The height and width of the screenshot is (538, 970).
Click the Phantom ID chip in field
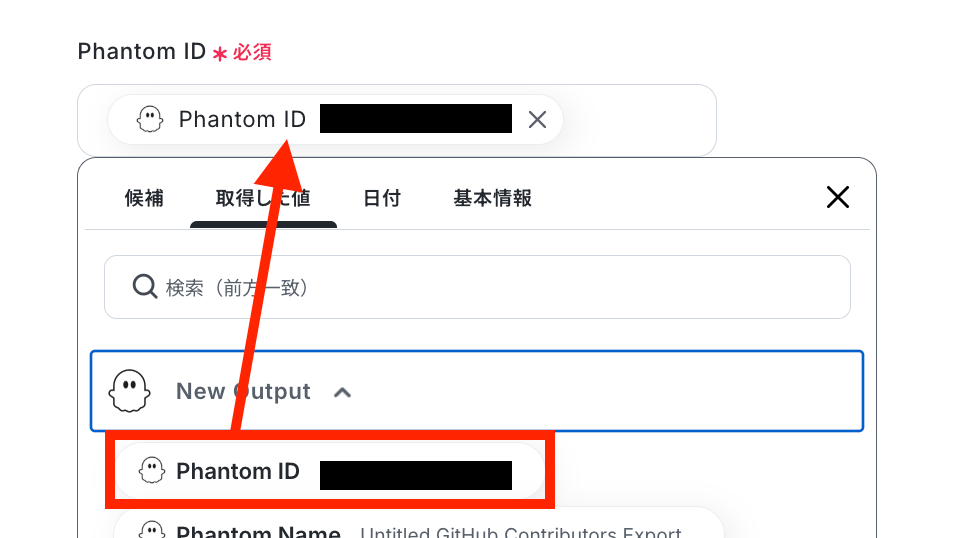point(335,119)
